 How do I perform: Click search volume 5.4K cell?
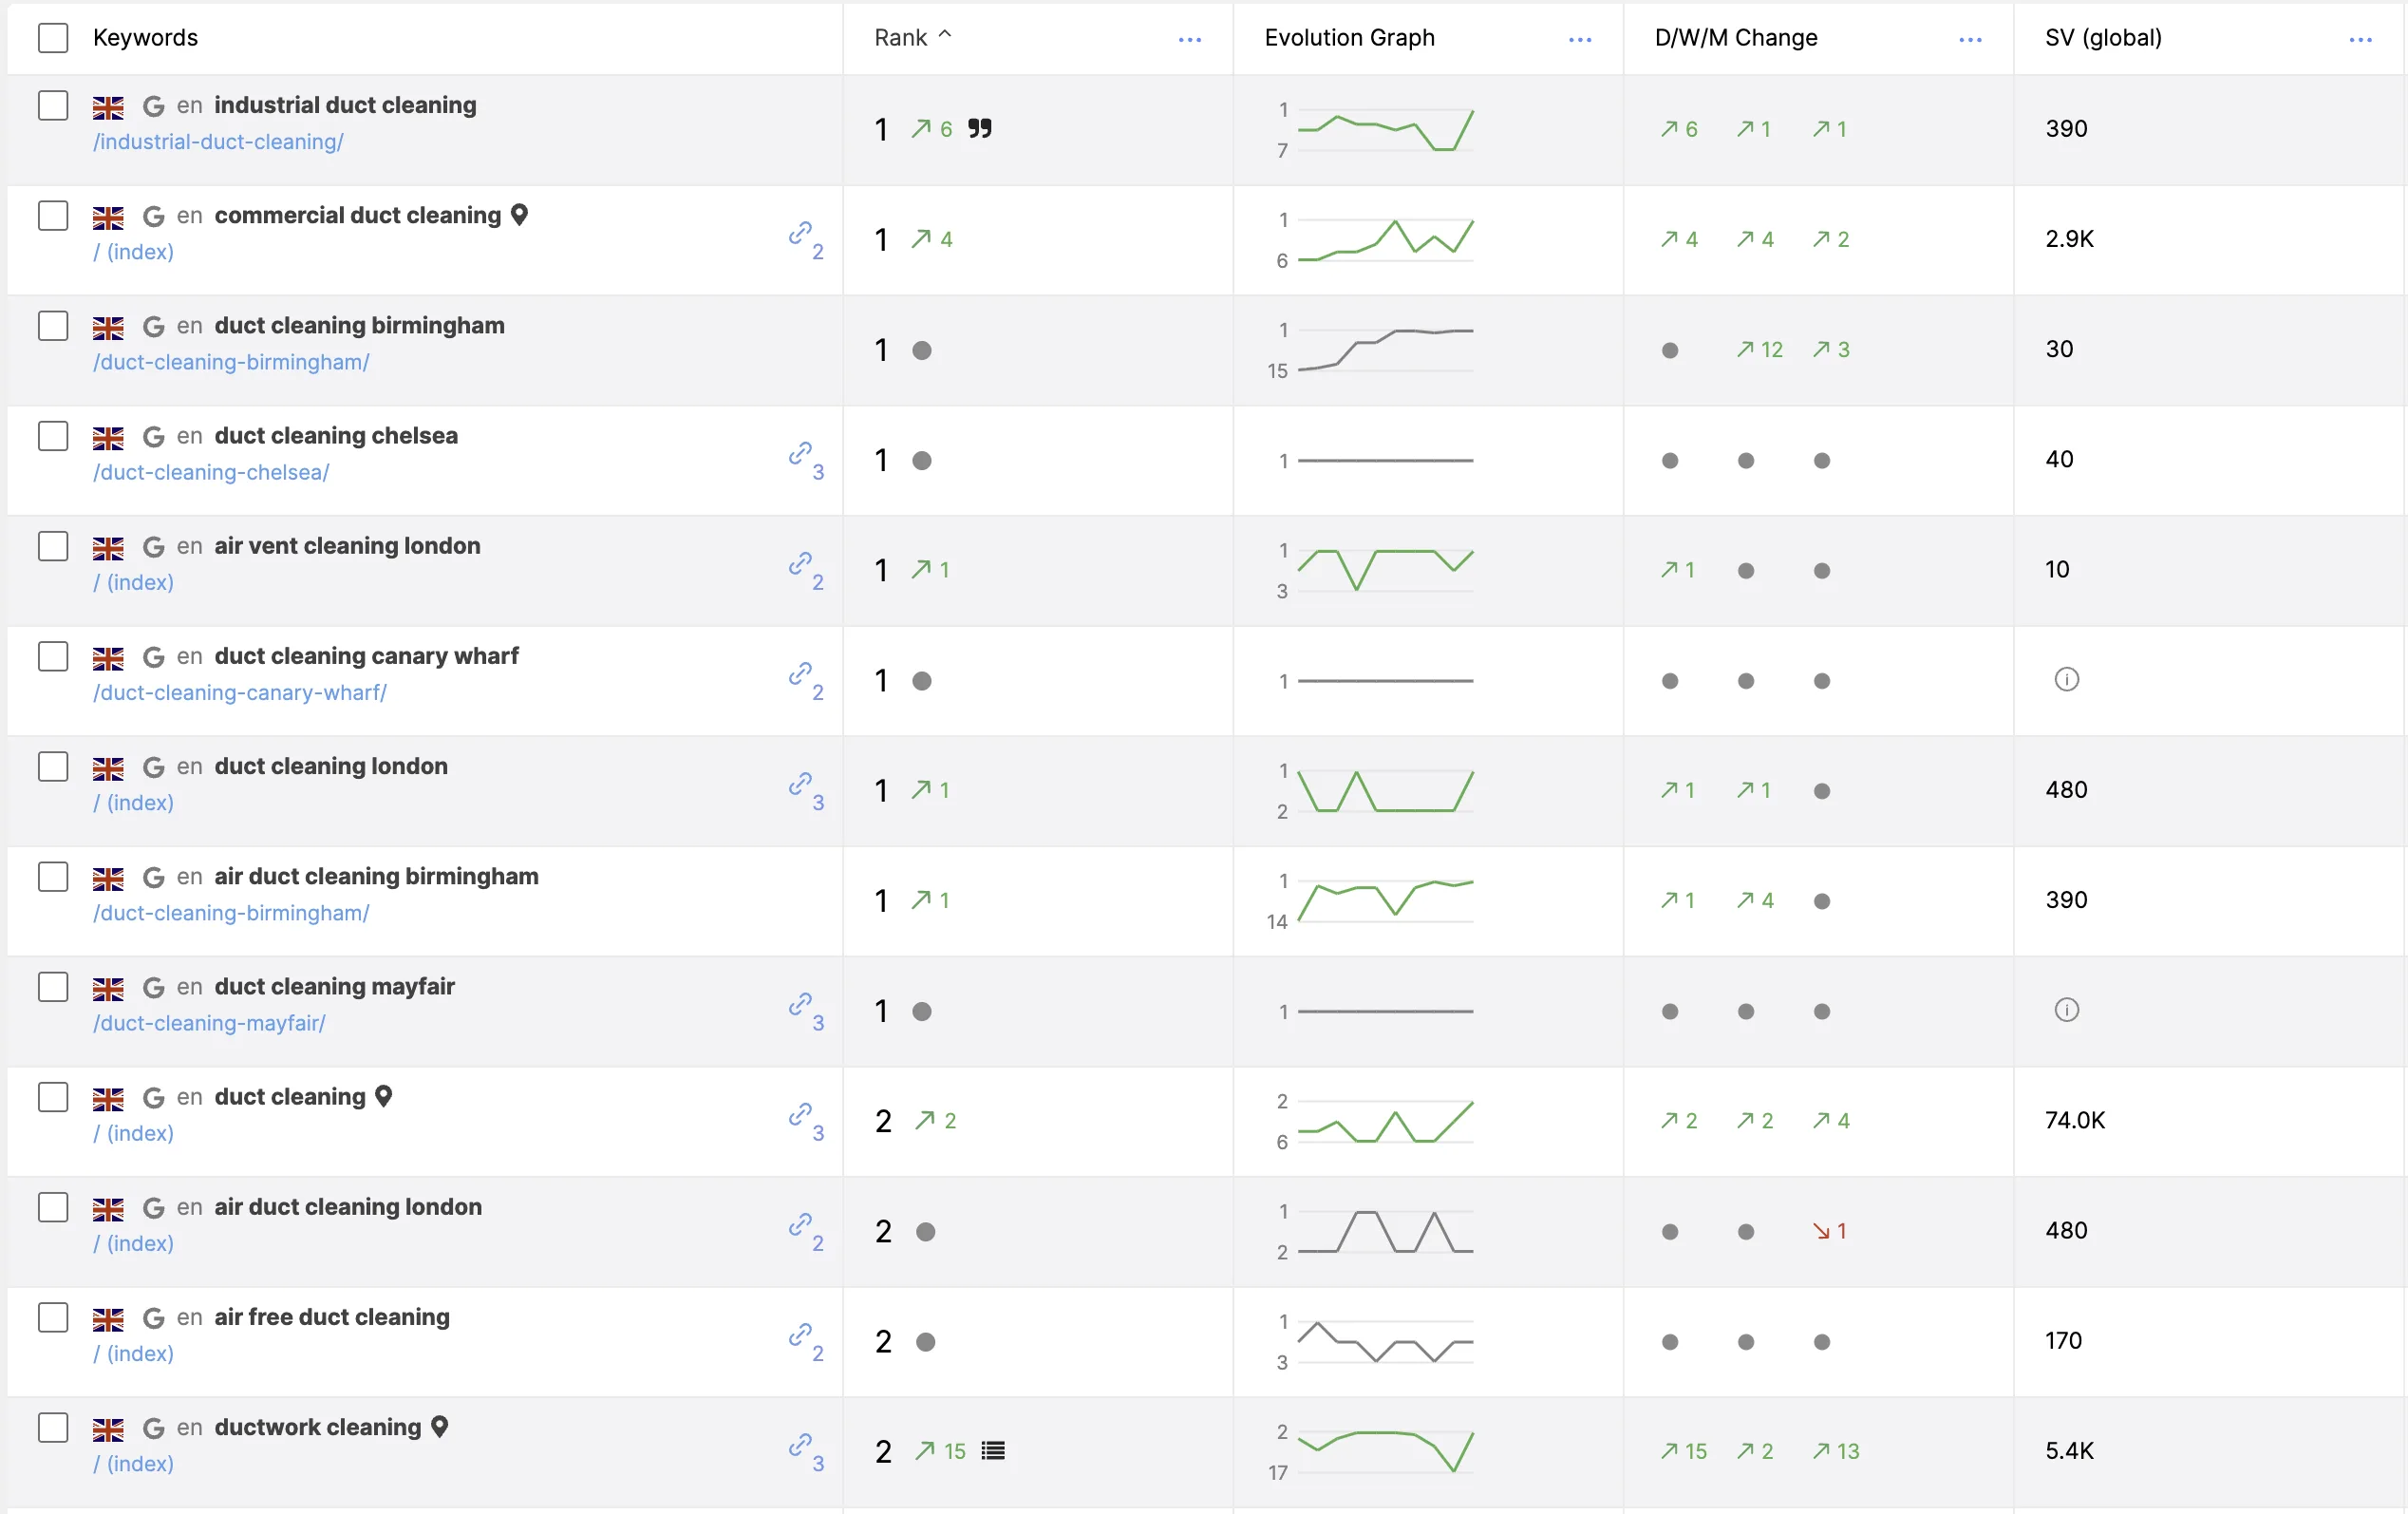[2069, 1450]
